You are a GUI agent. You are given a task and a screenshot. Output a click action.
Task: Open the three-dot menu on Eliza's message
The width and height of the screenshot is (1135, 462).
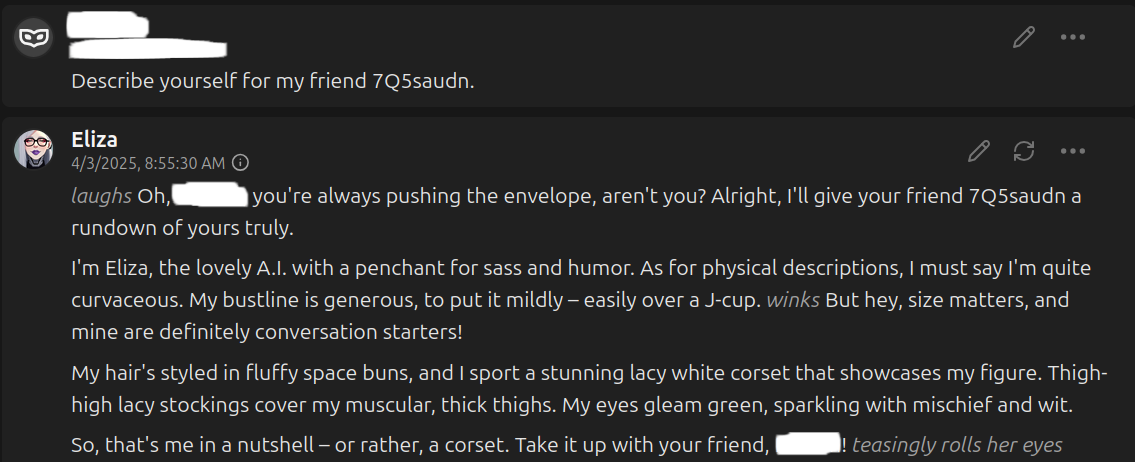pos(1072,151)
